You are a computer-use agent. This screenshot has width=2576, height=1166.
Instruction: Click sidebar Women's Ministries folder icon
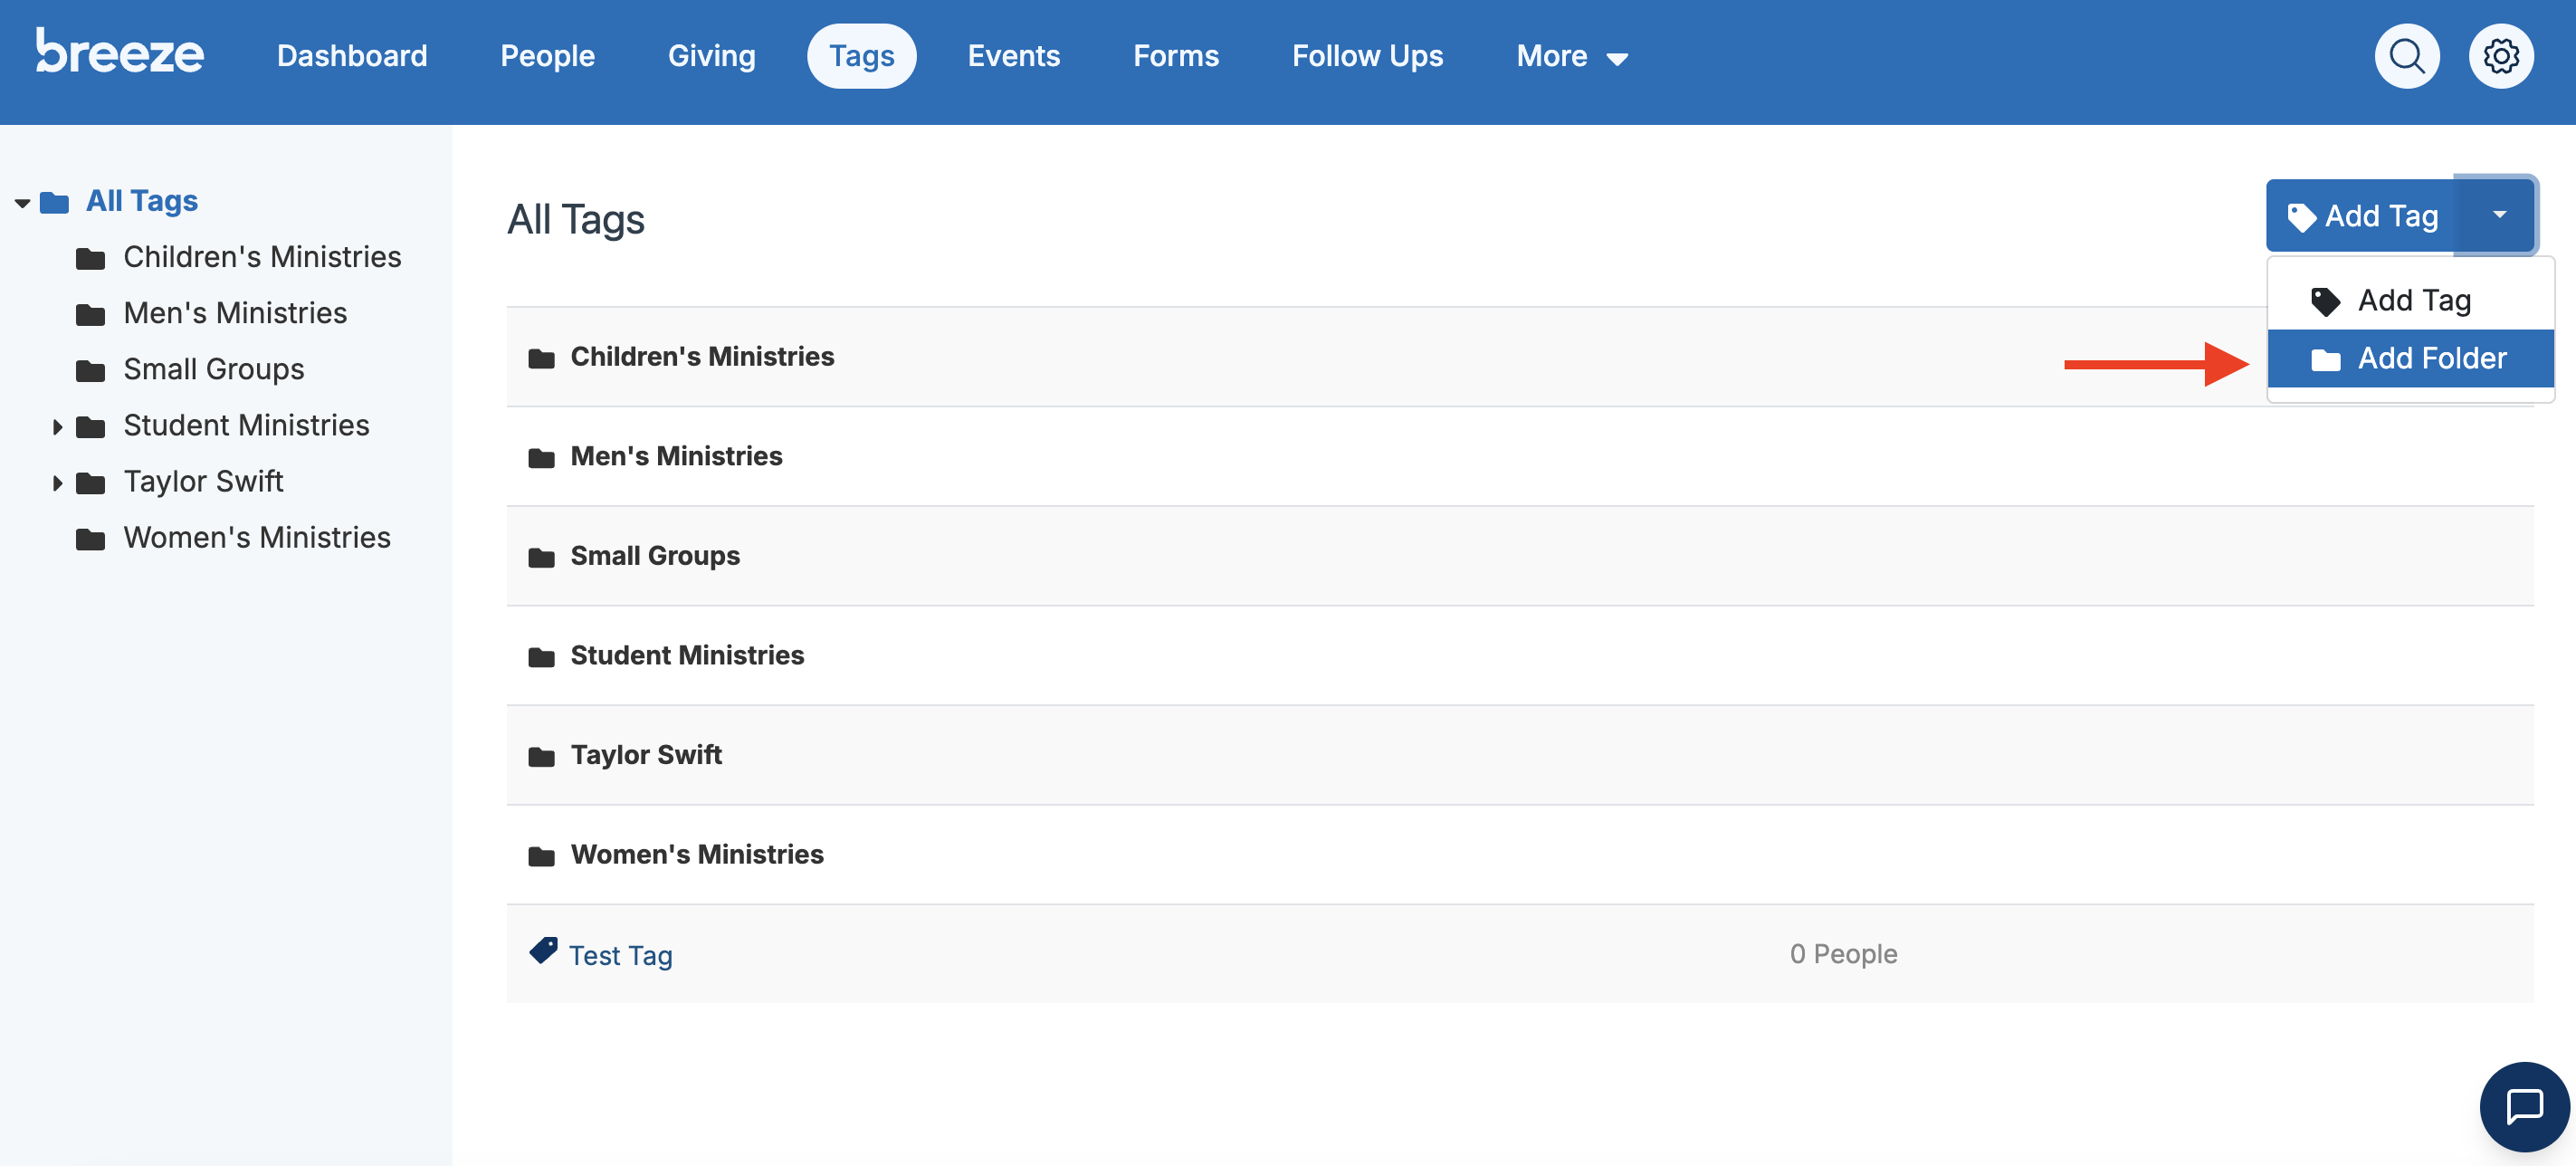[x=90, y=539]
